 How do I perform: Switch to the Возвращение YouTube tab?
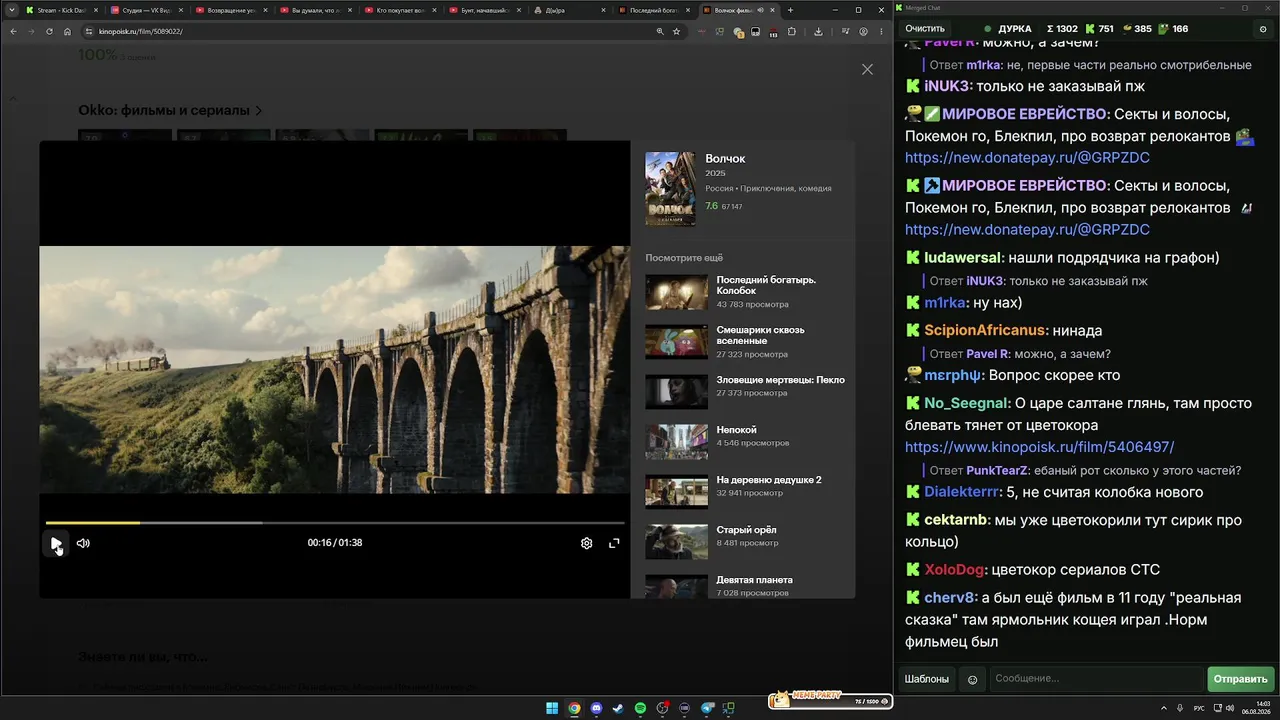(230, 10)
